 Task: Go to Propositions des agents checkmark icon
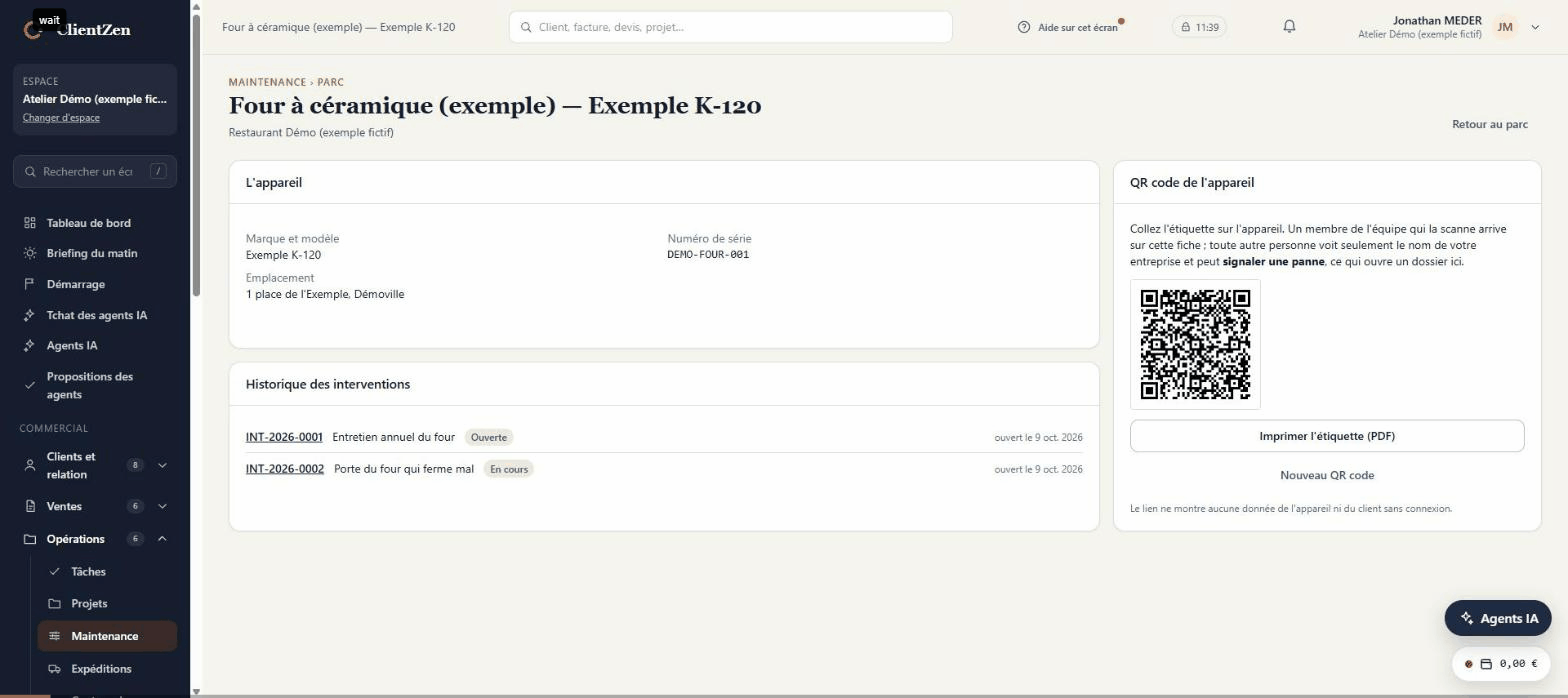pos(30,386)
